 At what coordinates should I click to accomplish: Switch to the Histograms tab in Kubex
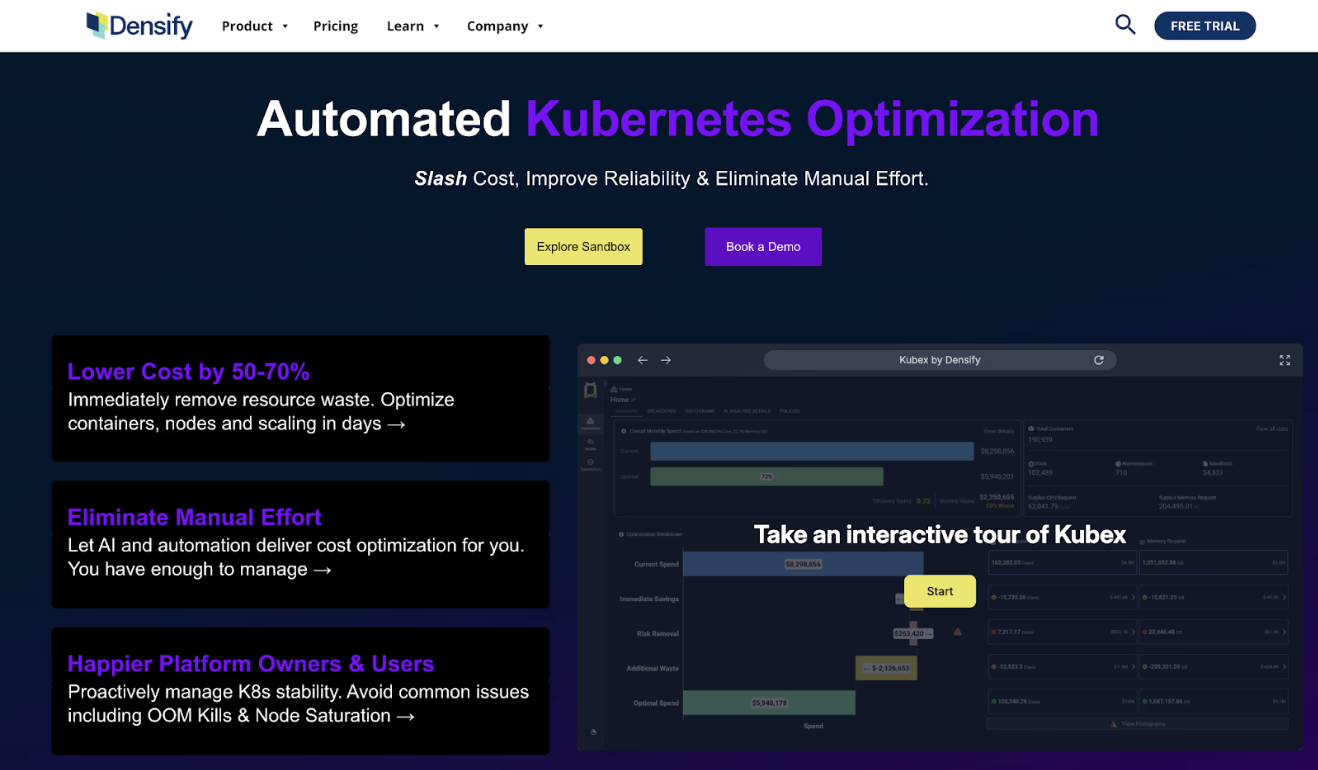point(700,411)
